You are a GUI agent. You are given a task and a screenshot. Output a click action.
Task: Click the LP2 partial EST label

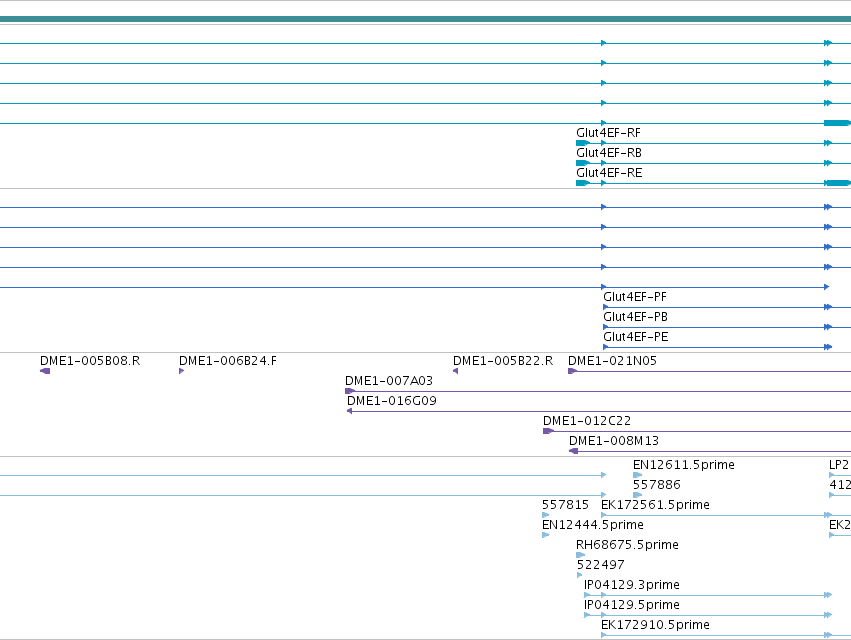tap(839, 465)
